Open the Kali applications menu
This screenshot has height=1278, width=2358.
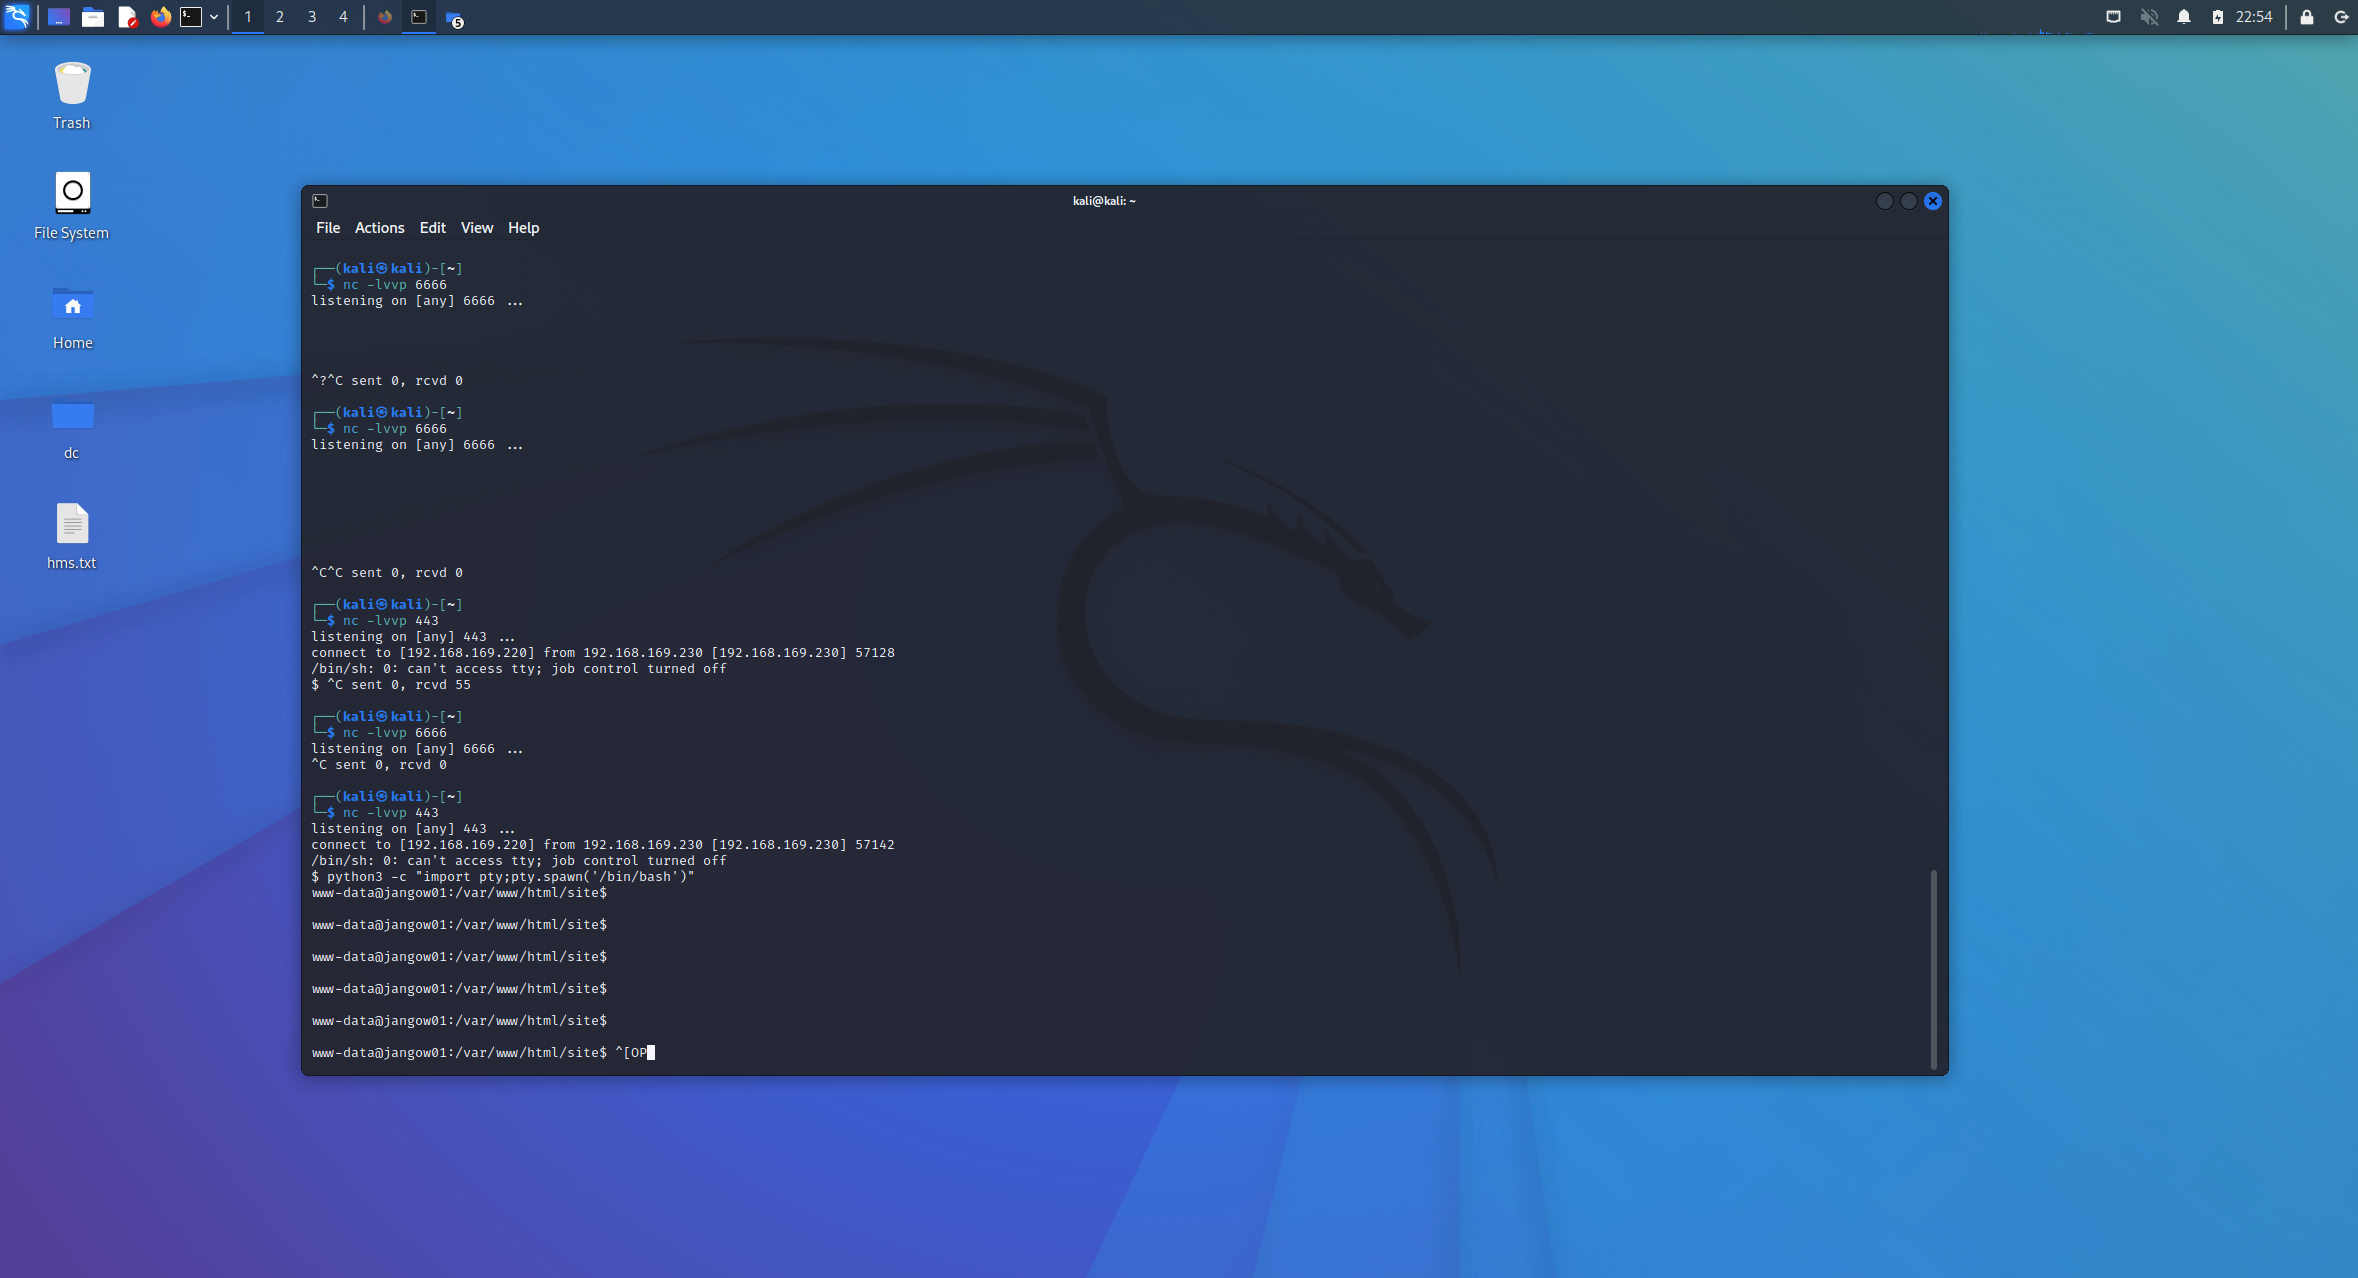pyautogui.click(x=17, y=17)
